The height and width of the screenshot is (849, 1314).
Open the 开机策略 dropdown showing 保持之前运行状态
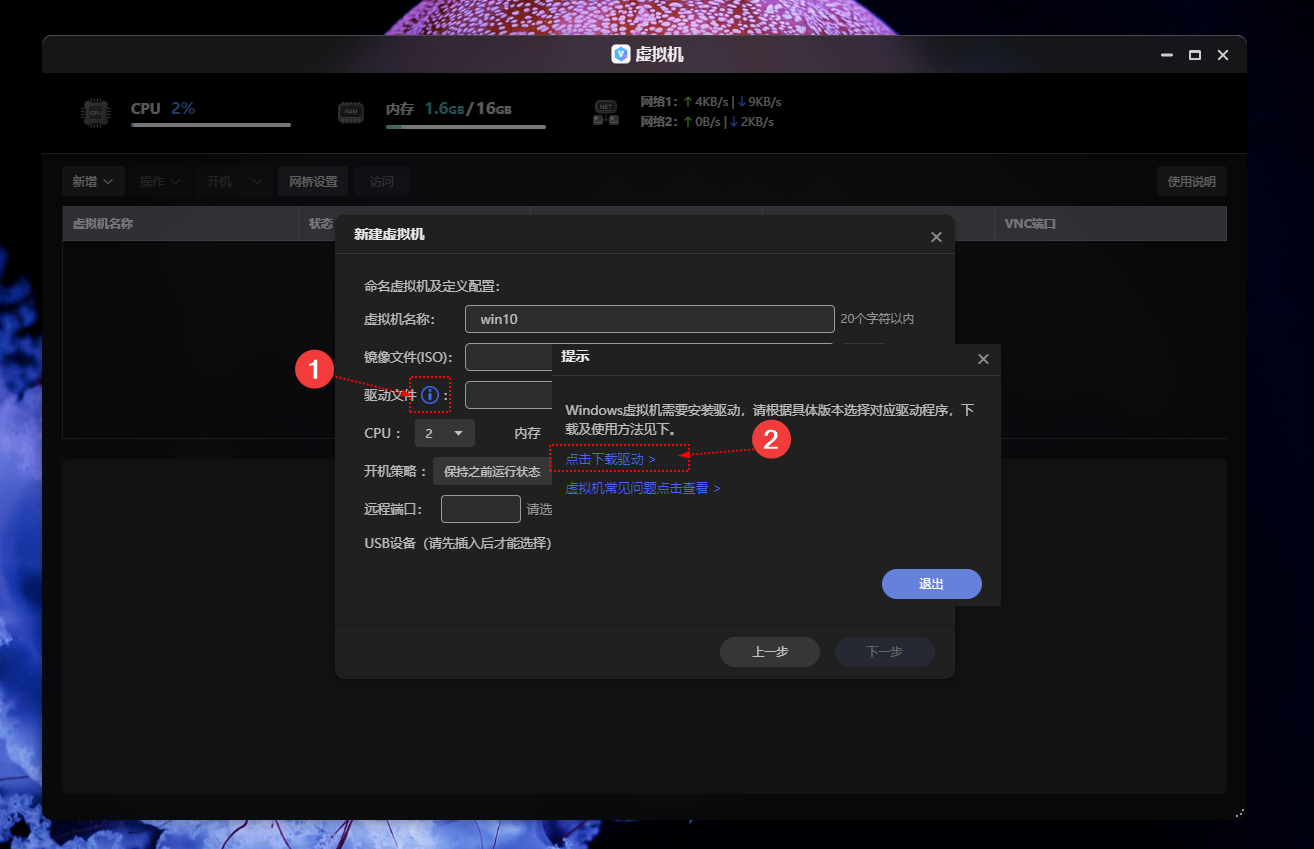click(x=492, y=470)
